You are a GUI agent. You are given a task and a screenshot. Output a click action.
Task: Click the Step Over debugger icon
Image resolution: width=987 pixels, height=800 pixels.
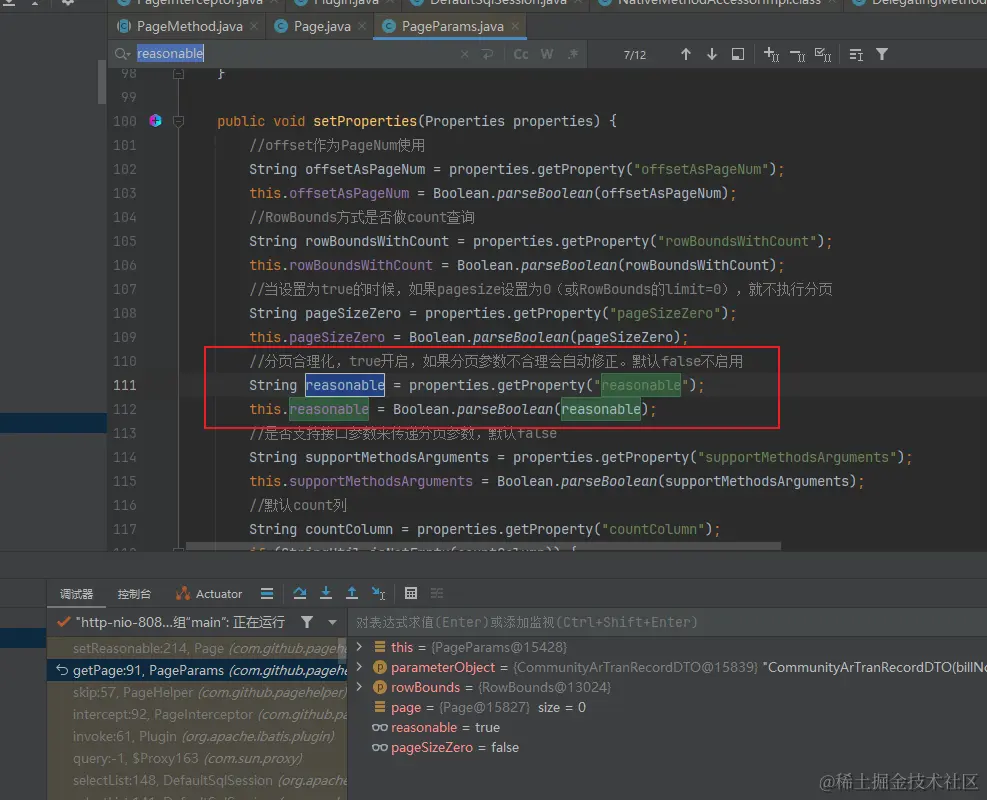[298, 593]
